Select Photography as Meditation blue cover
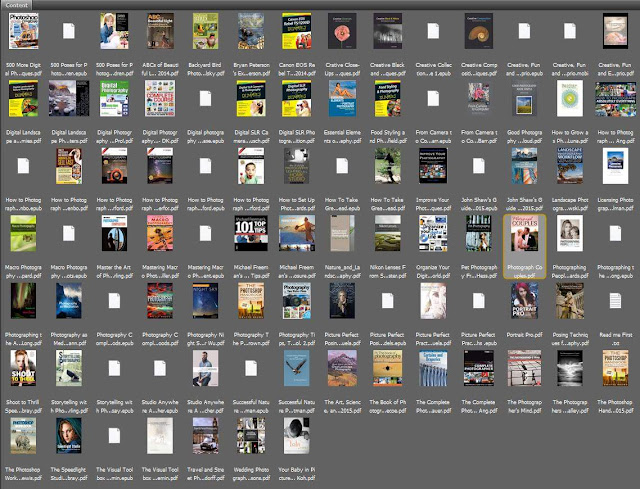 [69, 301]
